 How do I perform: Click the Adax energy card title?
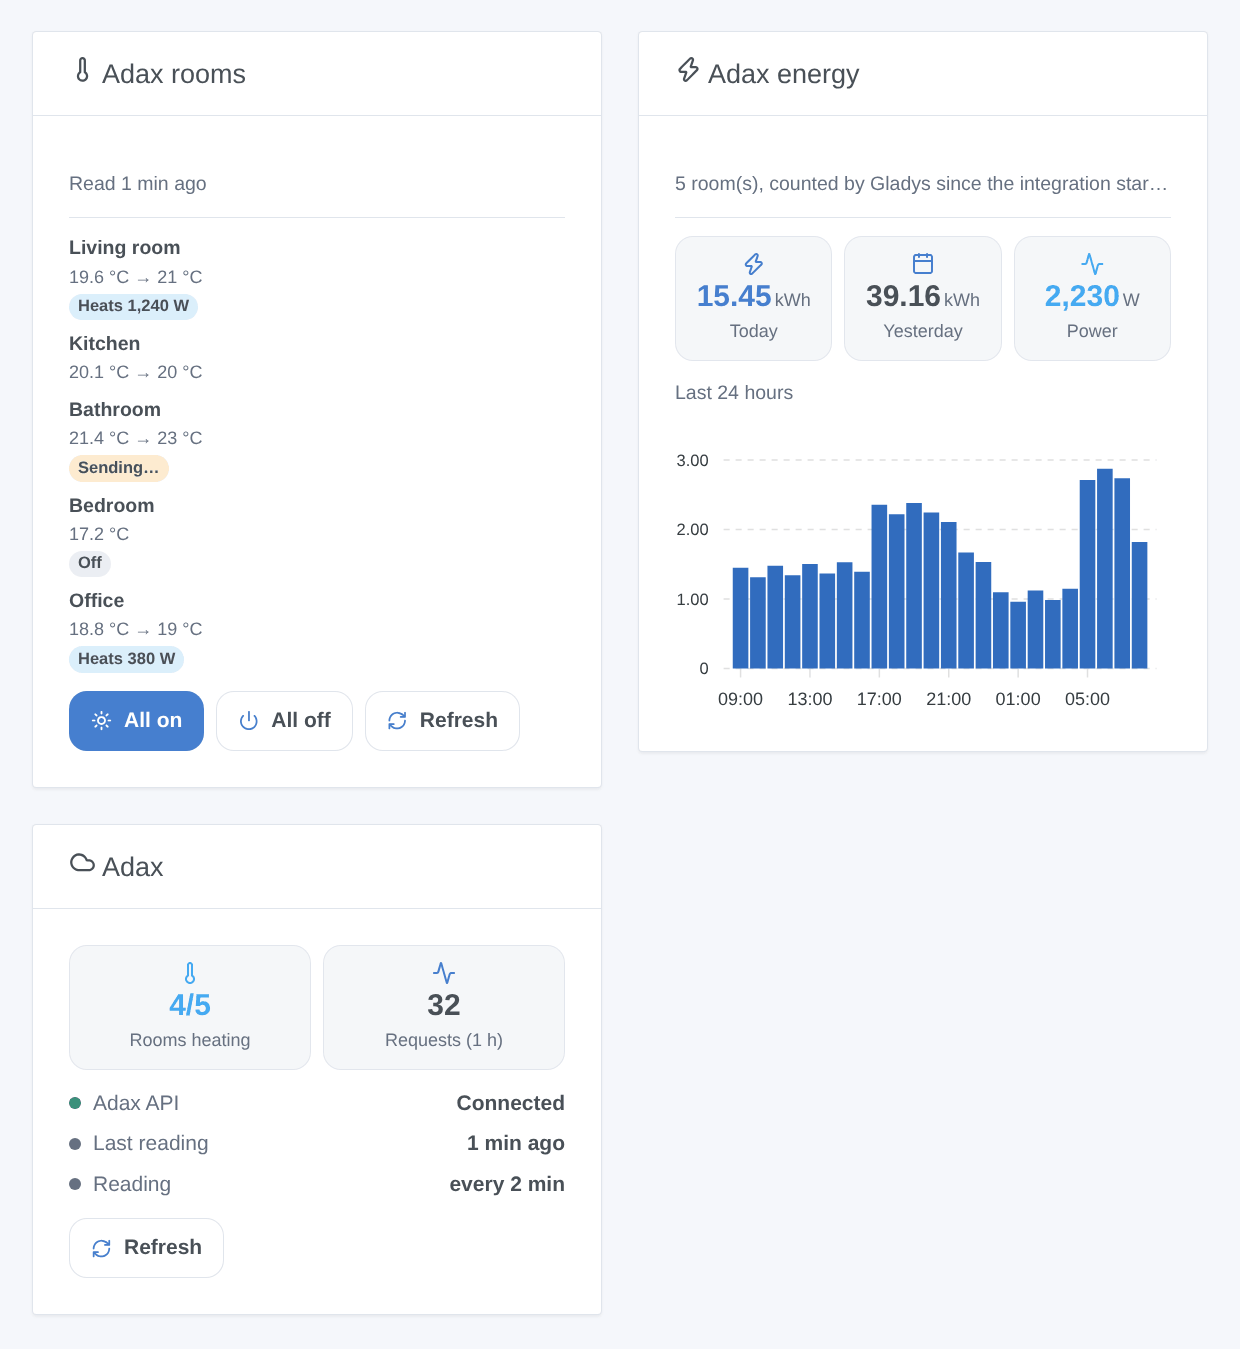784,74
